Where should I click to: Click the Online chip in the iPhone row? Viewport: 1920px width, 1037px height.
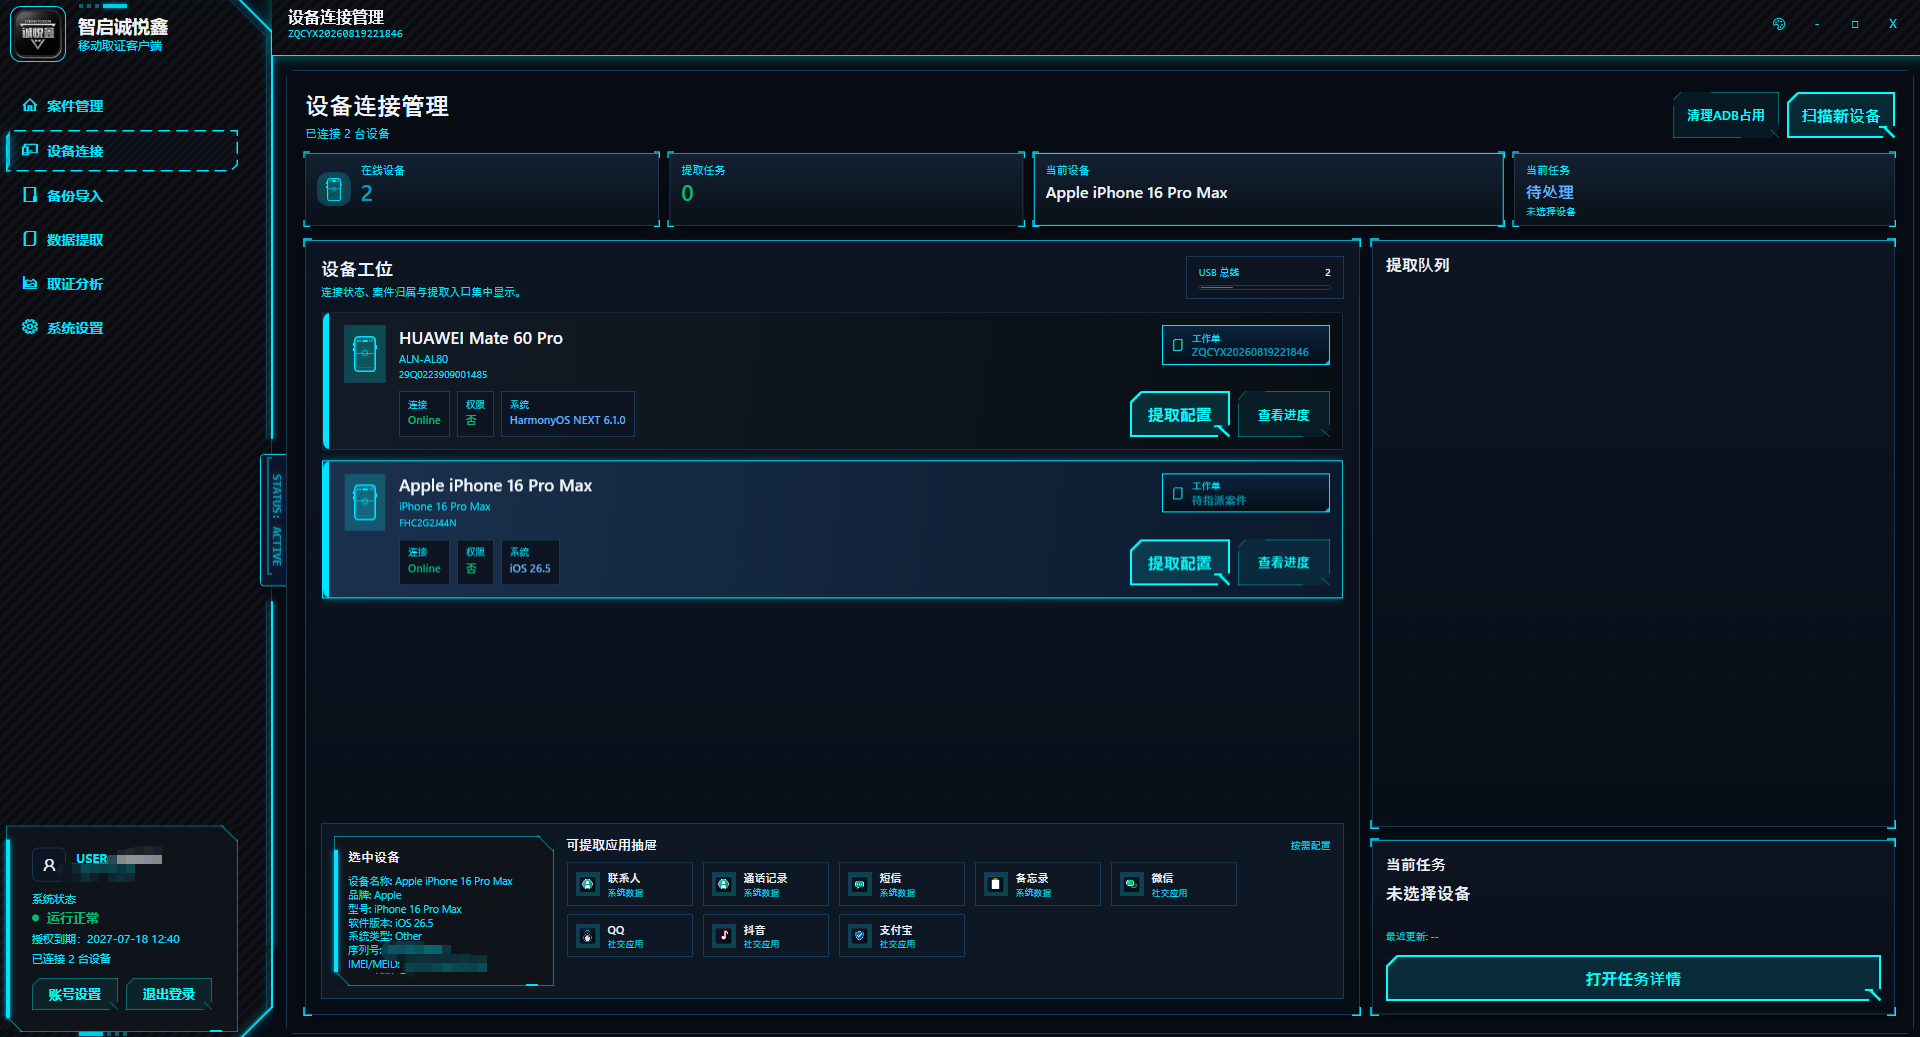(424, 562)
